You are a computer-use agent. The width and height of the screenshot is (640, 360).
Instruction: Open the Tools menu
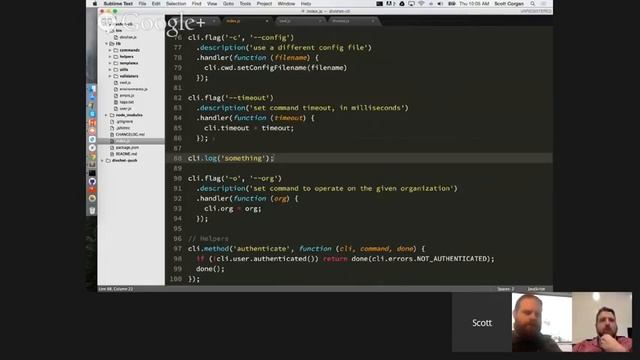click(245, 4)
